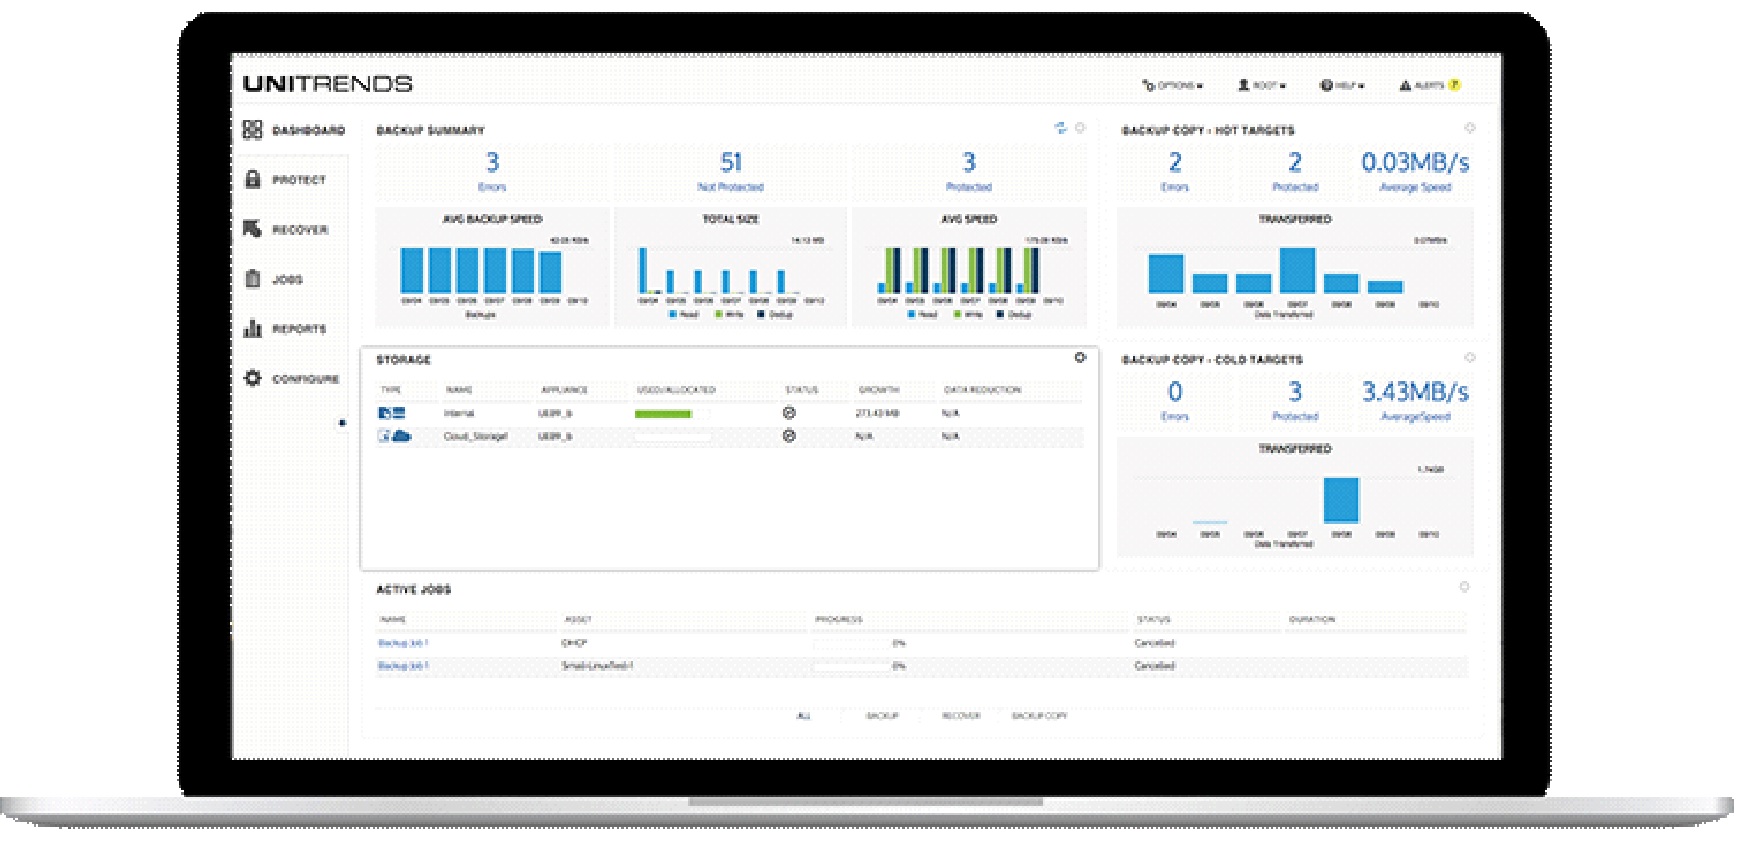Click the Internal storage type icon
1737x853 pixels.
tap(391, 413)
